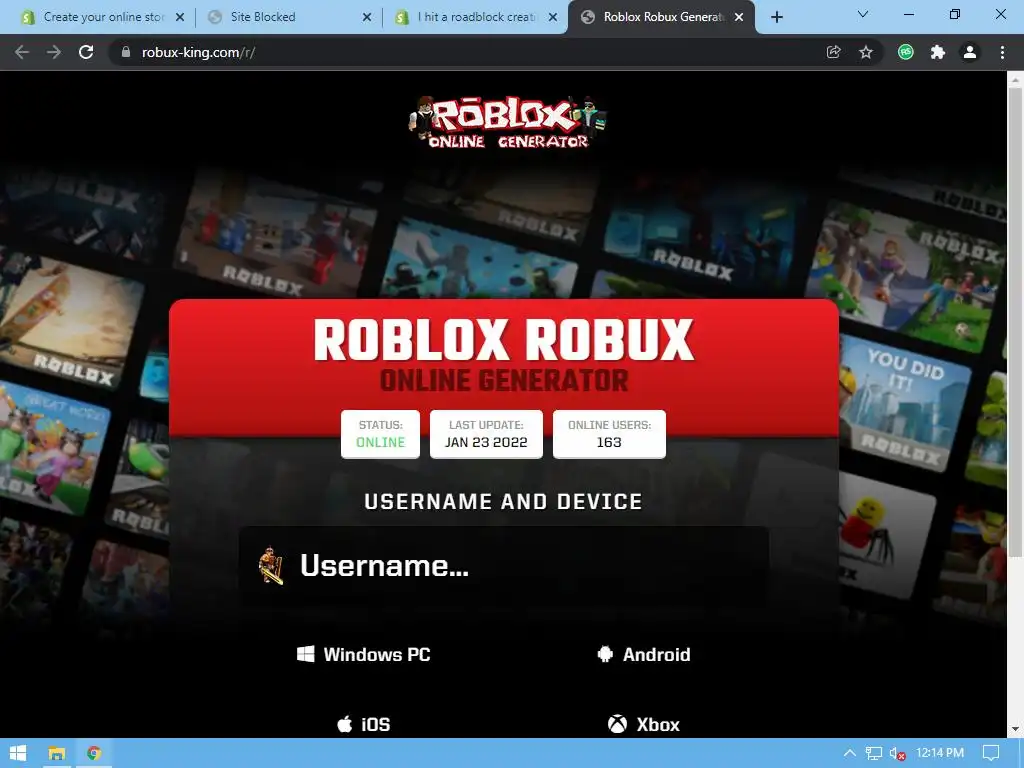Click the page vertical scrollbar thumb

tap(1015, 322)
